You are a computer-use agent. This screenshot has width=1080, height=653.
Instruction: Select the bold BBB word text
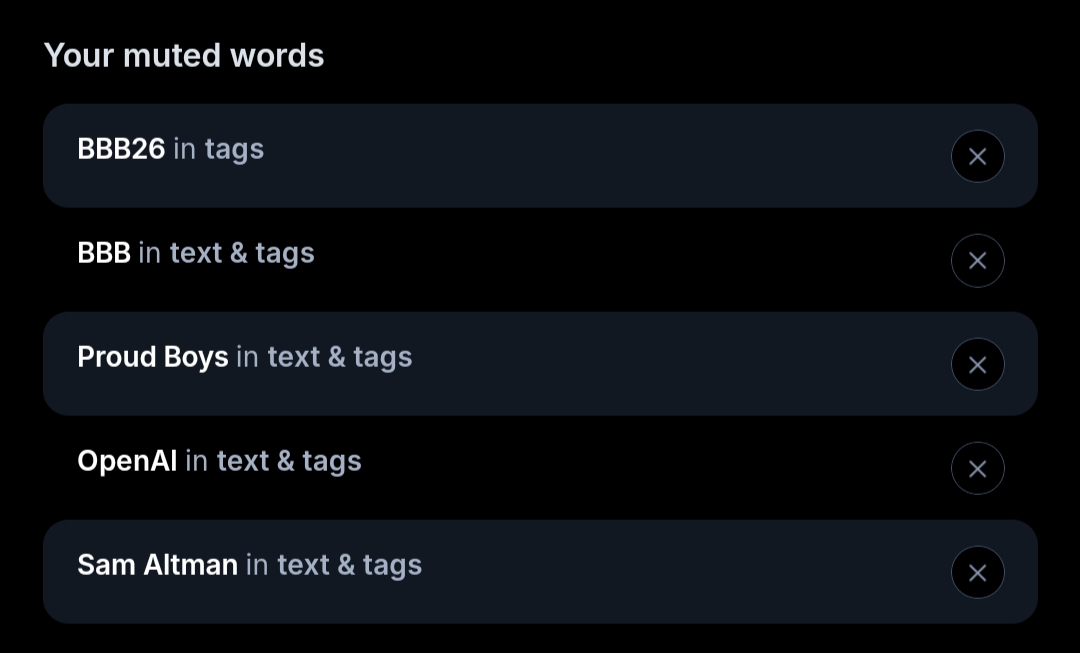104,253
